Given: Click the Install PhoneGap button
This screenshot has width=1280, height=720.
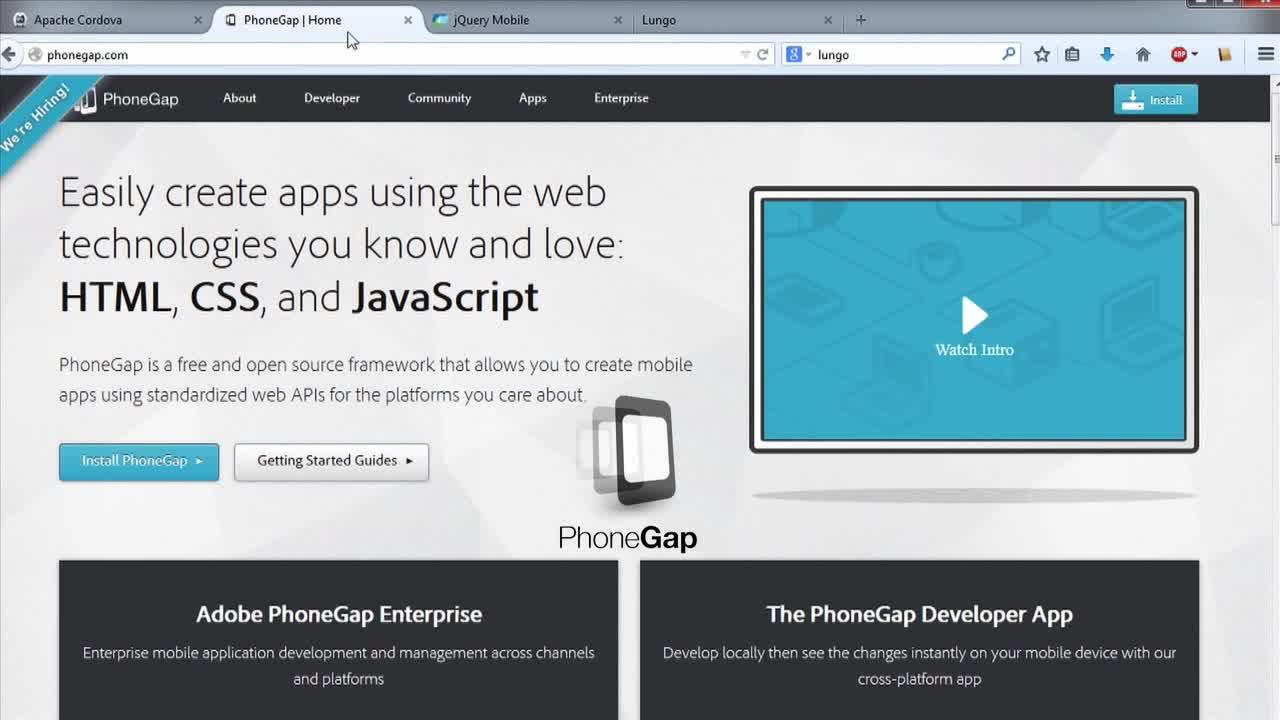Looking at the screenshot, I should click(x=139, y=461).
